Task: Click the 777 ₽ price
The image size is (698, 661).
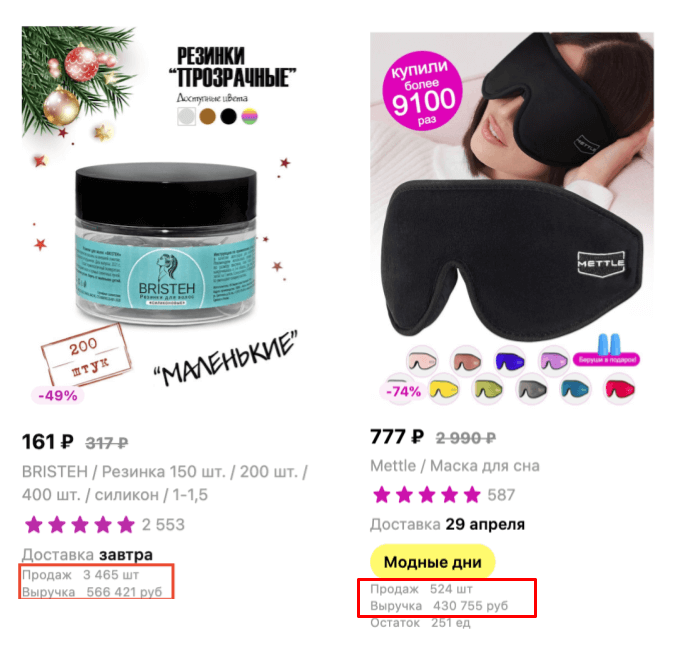Action: click(x=397, y=437)
